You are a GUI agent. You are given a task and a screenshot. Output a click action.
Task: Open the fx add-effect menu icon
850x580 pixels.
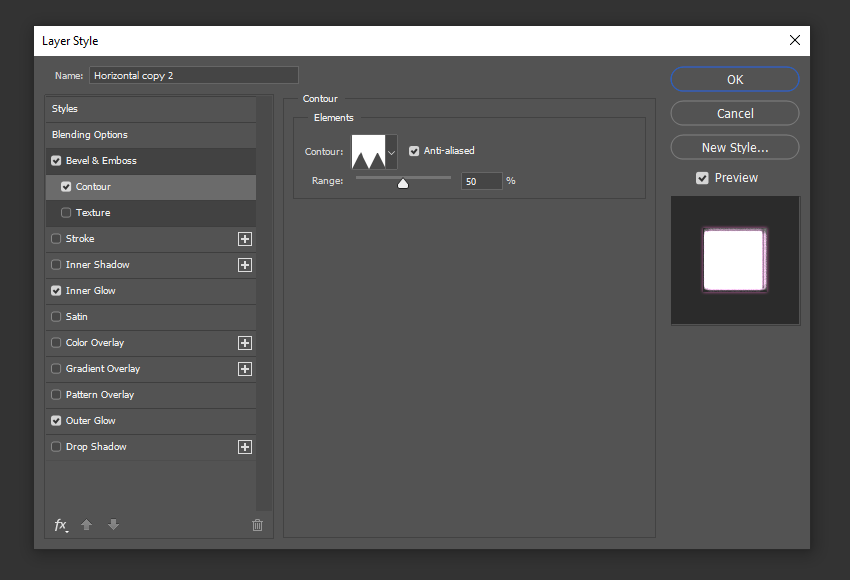click(61, 525)
